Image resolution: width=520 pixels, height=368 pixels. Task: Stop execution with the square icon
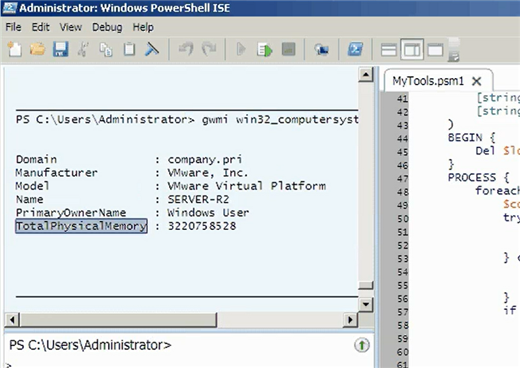(x=288, y=50)
